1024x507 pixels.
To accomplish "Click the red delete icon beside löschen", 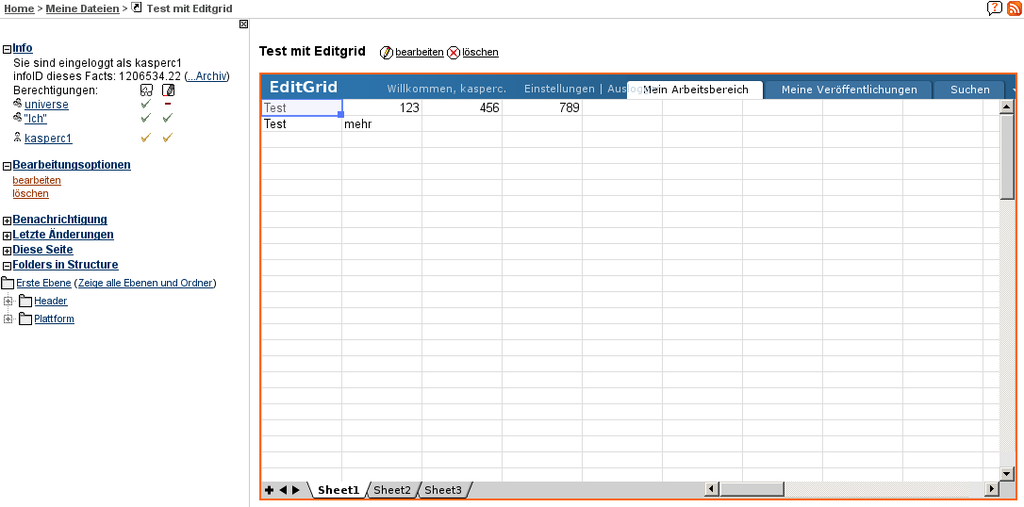I will tap(453, 52).
